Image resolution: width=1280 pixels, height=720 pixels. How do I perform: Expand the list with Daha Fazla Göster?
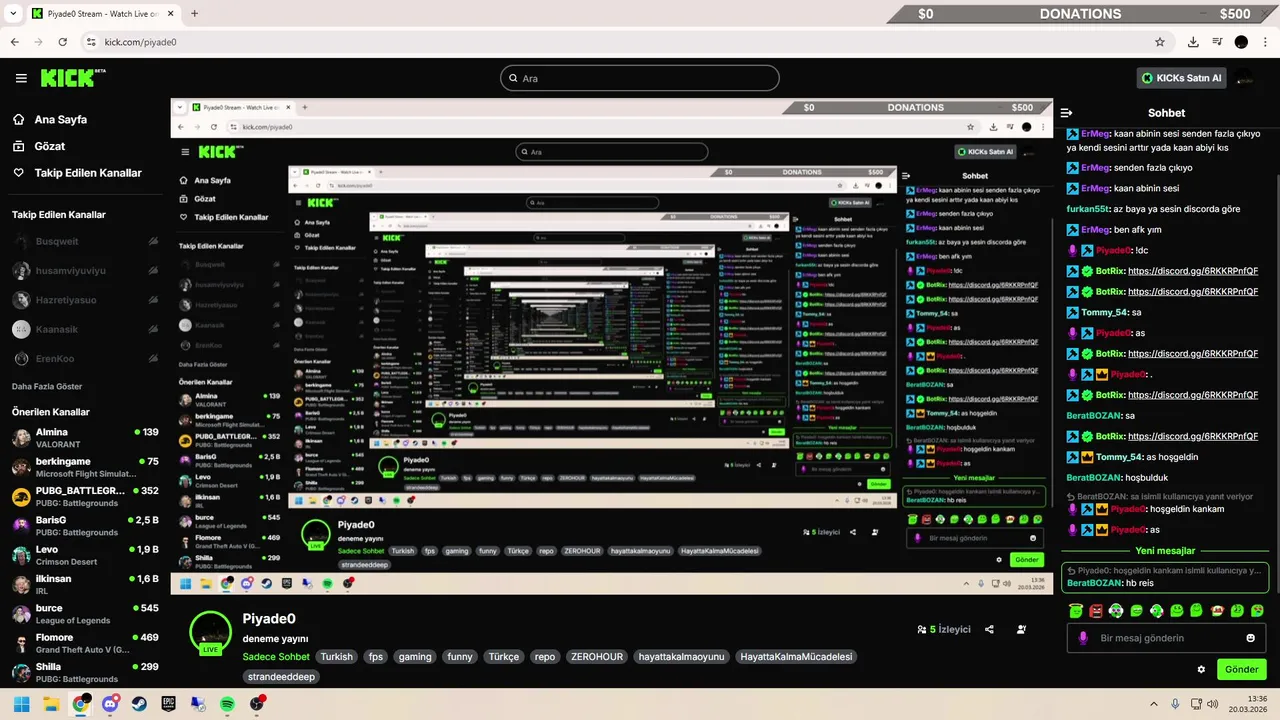pos(47,386)
